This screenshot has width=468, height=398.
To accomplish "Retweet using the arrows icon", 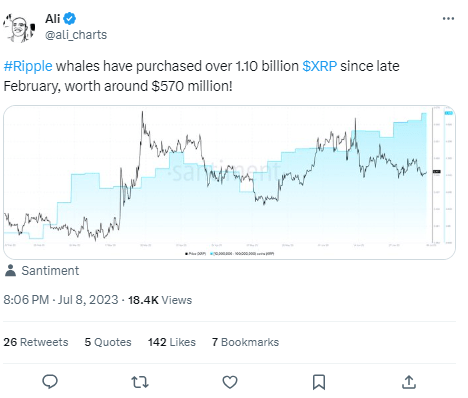I will (x=140, y=382).
